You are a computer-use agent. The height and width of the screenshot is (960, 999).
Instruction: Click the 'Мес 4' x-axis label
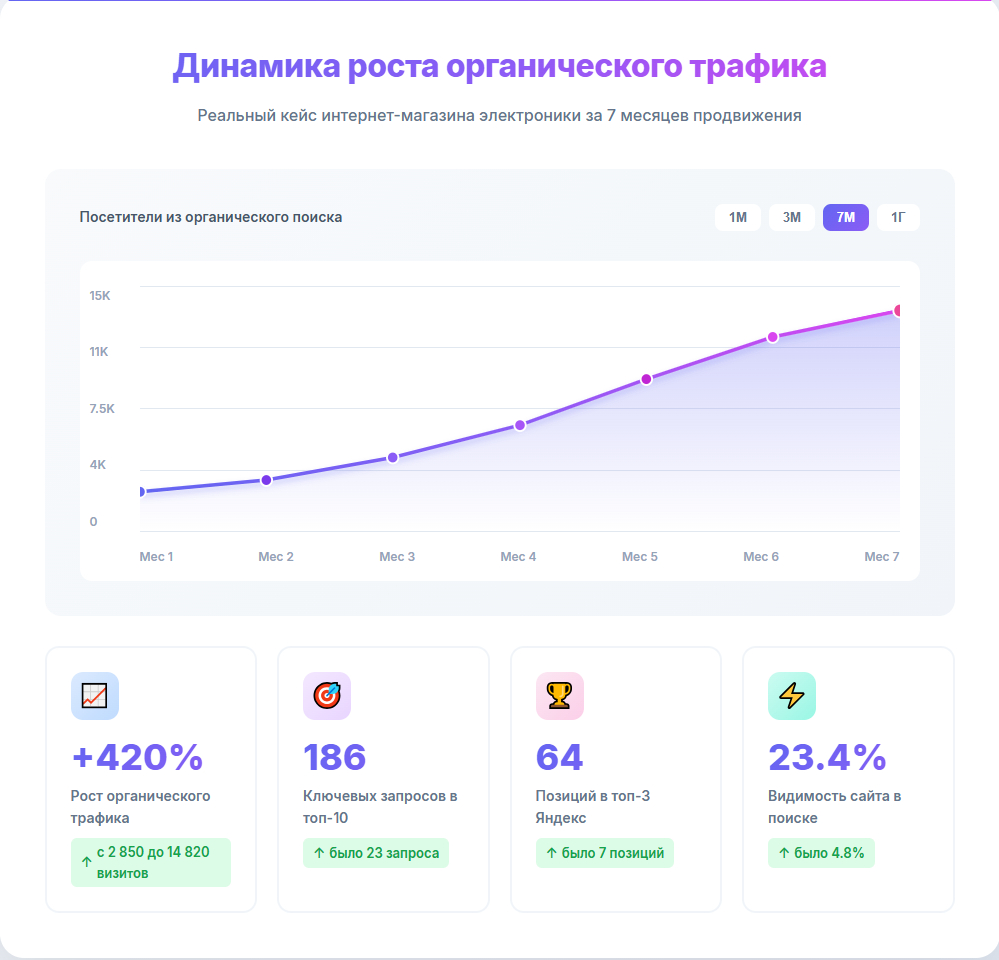(x=518, y=557)
